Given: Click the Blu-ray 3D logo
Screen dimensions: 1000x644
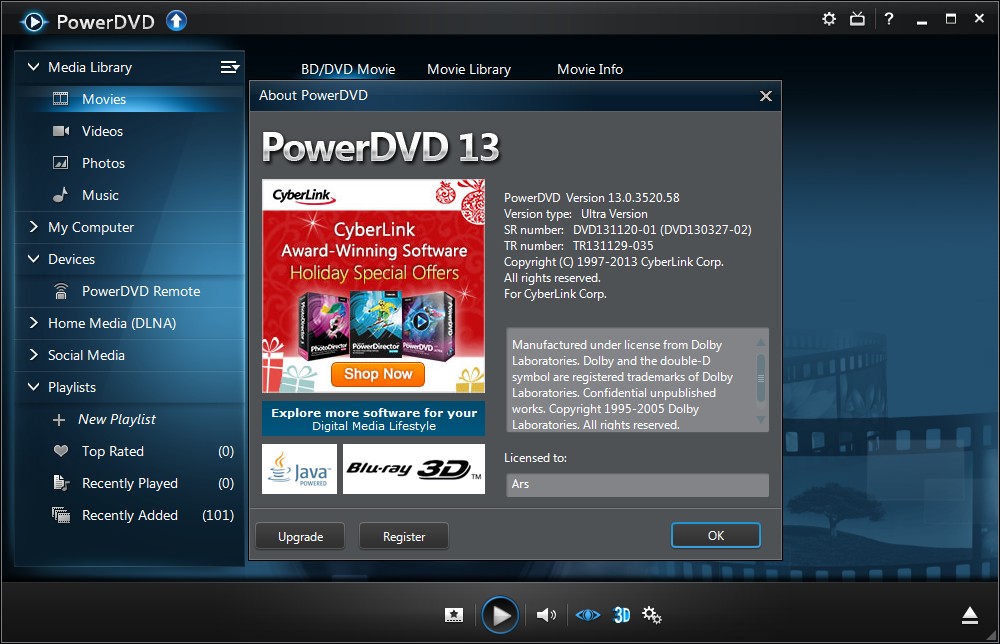Looking at the screenshot, I should (x=414, y=469).
